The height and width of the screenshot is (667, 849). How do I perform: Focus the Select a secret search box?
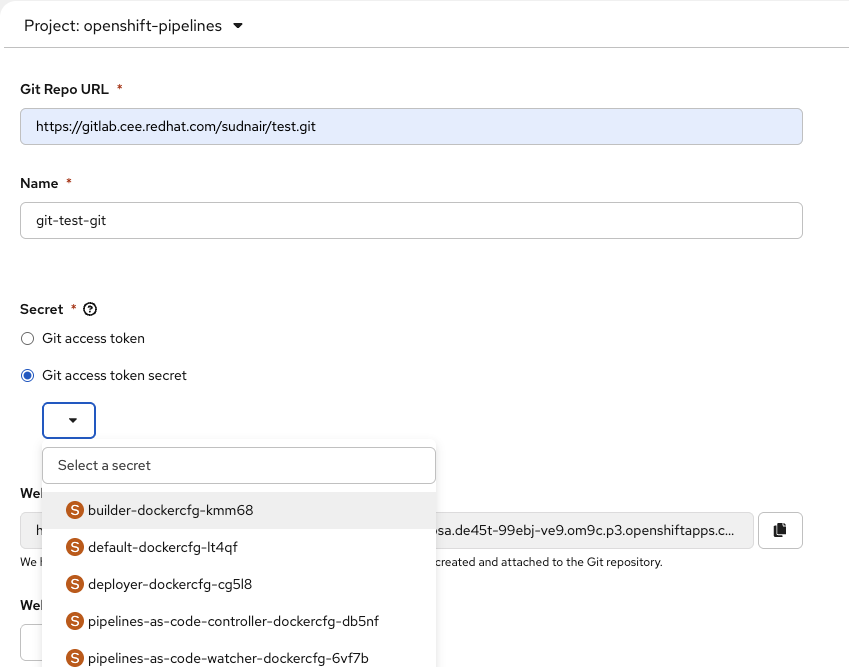tap(239, 465)
